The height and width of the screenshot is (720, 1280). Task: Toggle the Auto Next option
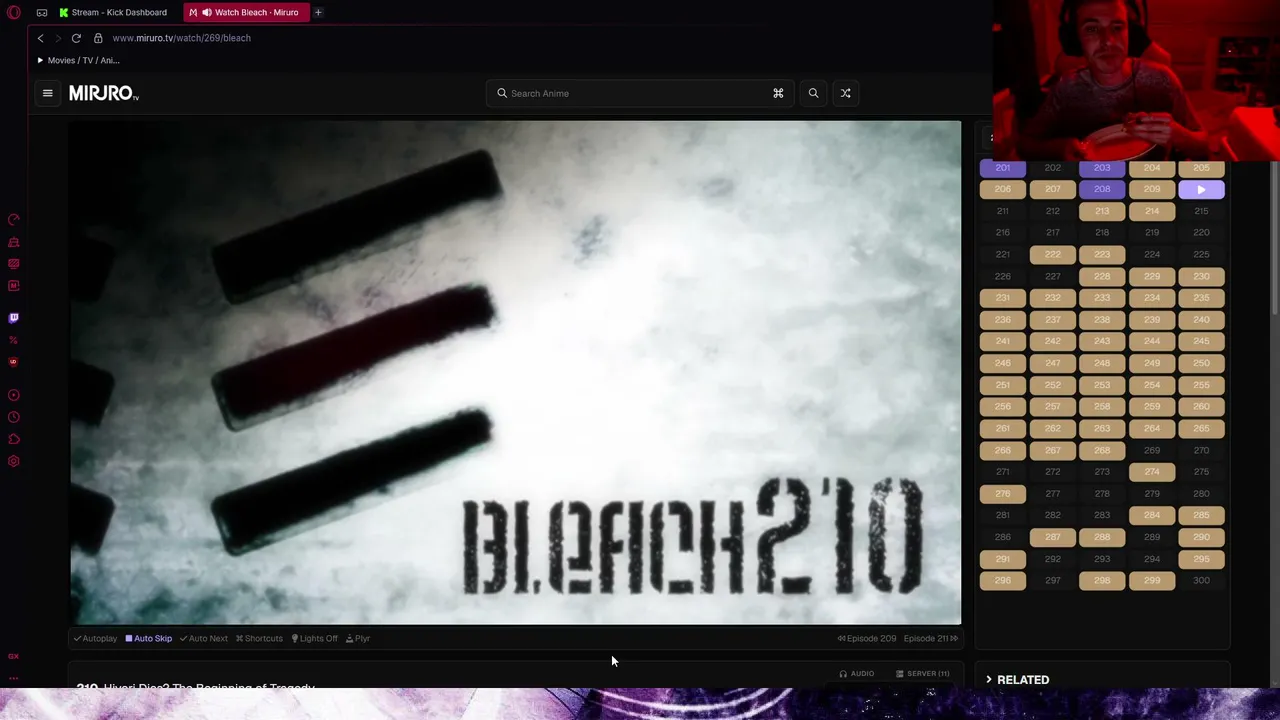pos(204,638)
